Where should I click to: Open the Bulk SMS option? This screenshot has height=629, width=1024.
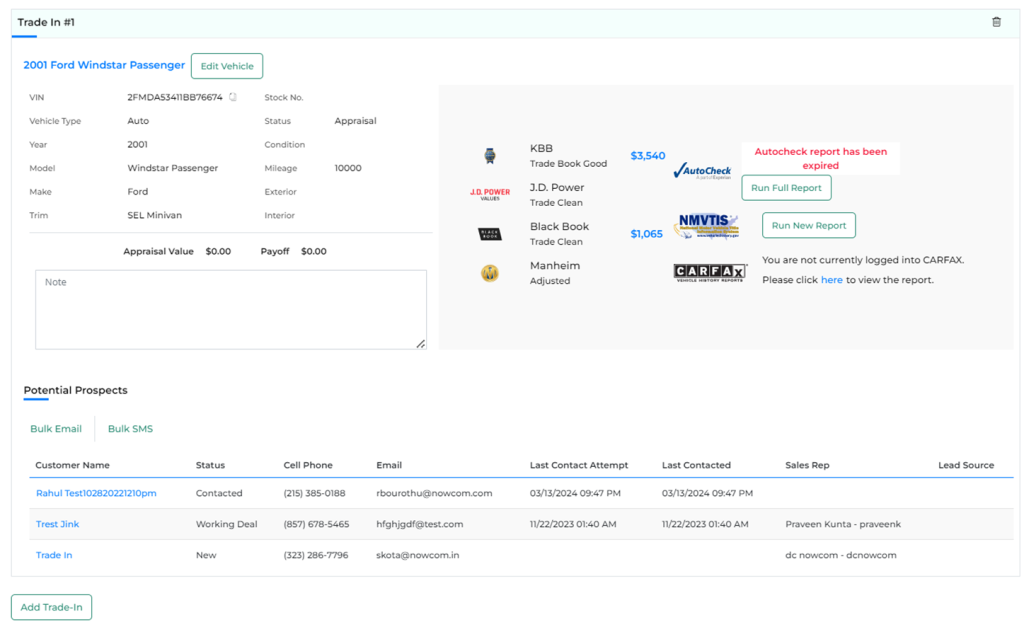tap(130, 429)
